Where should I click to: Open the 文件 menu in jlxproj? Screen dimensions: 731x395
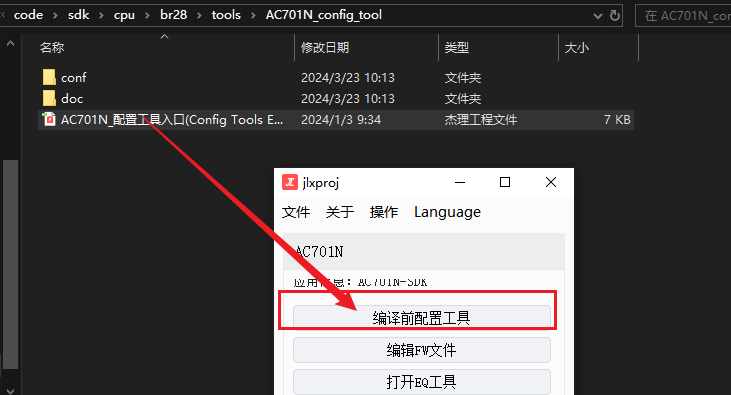click(296, 212)
